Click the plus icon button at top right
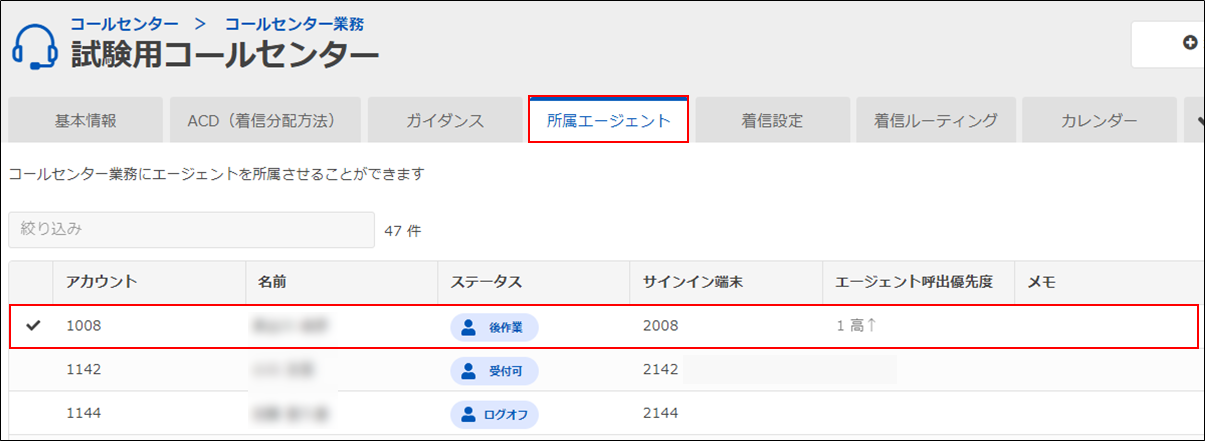 [1189, 43]
